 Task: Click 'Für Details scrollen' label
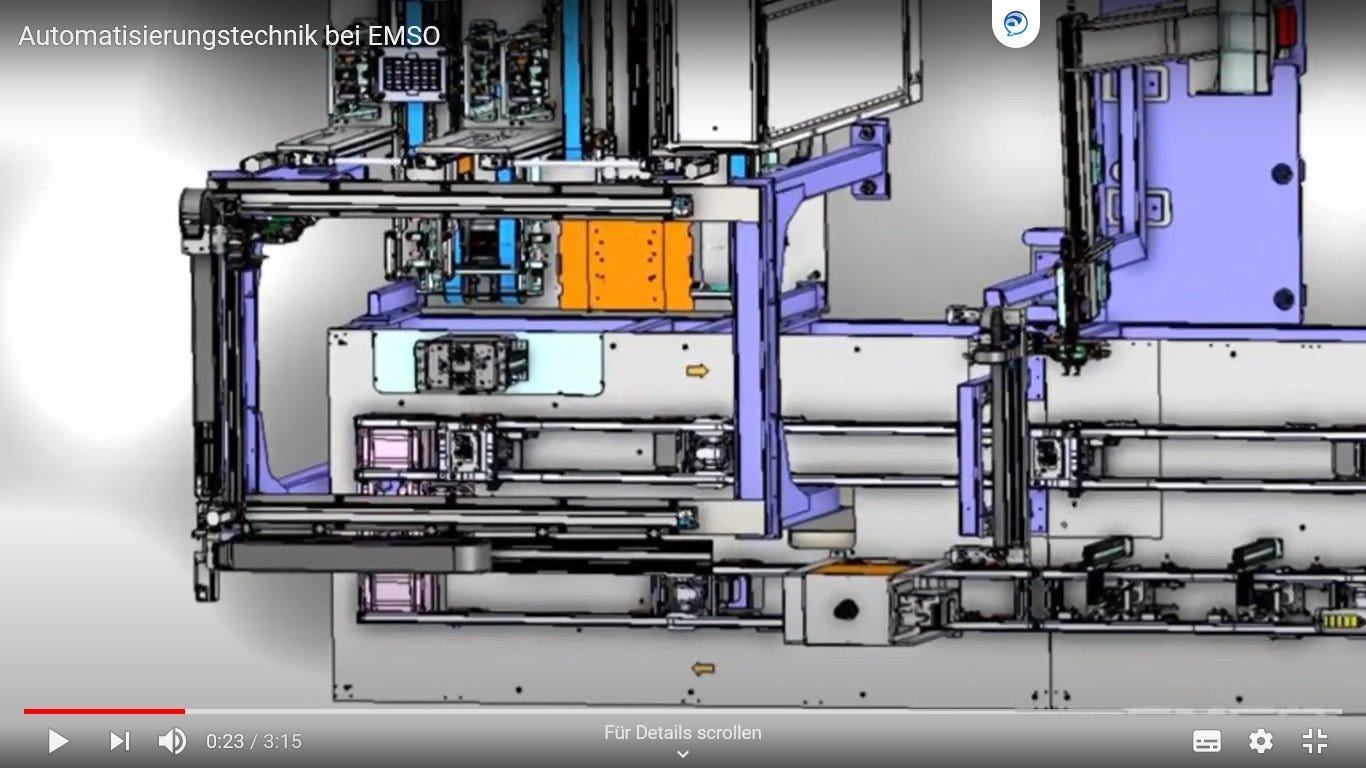coord(683,733)
